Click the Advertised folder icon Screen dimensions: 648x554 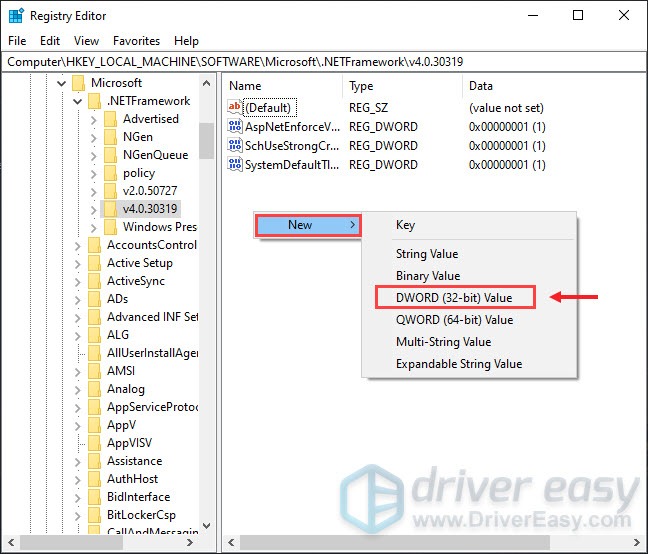(x=110, y=119)
